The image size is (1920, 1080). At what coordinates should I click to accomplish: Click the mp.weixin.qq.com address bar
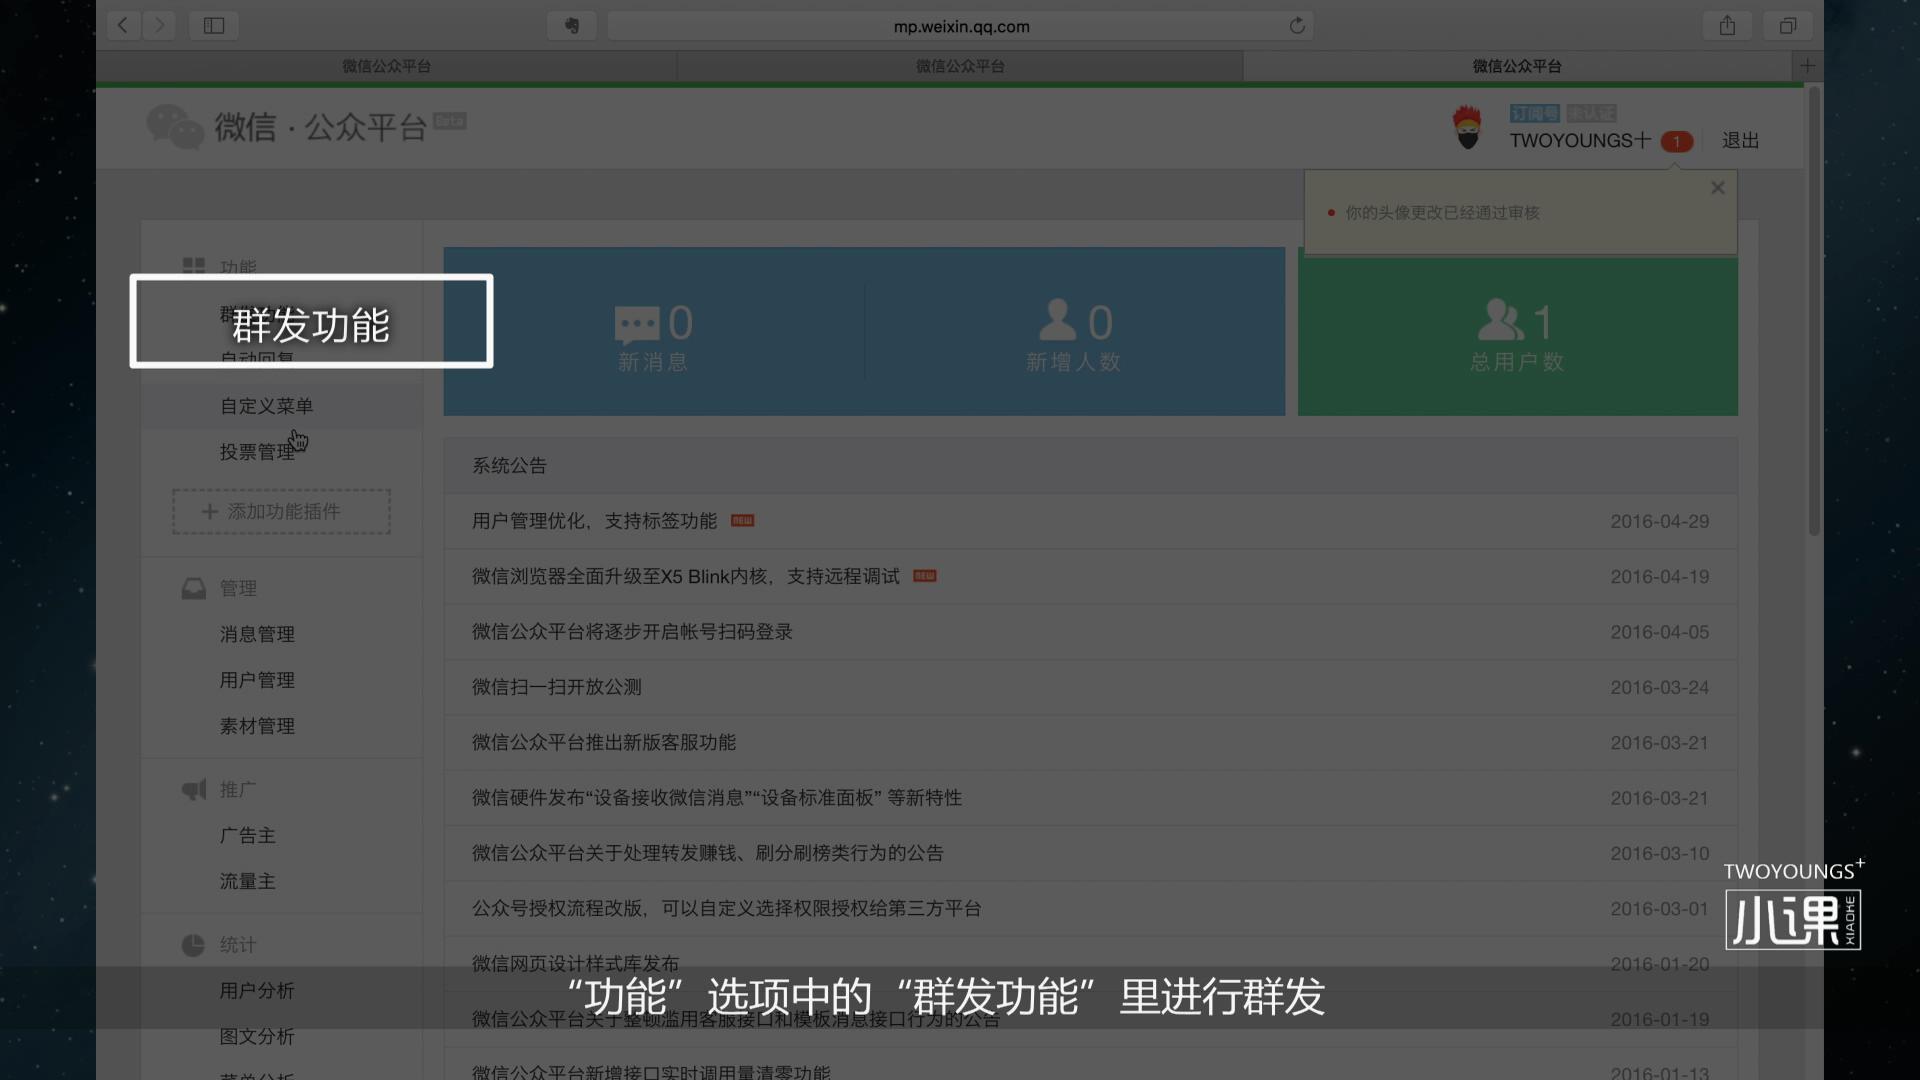958,26
